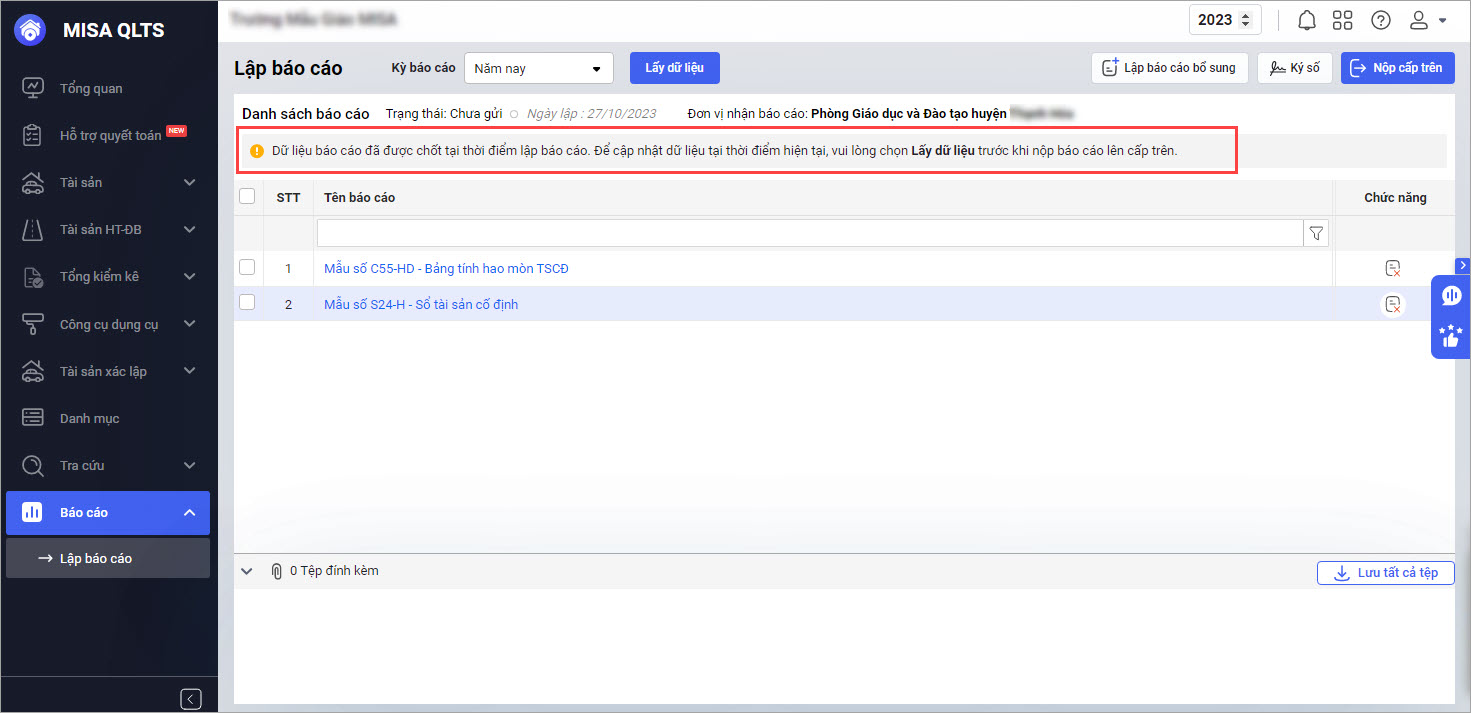Image resolution: width=1471 pixels, height=713 pixels.
Task: Click the Tra cứu menu label
Action: (x=82, y=465)
